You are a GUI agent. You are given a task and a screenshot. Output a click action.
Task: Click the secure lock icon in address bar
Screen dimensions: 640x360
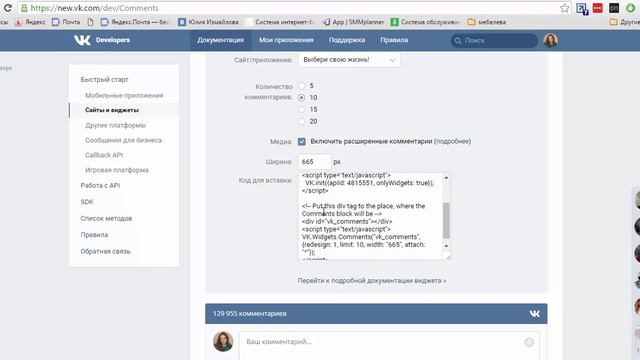[24, 8]
